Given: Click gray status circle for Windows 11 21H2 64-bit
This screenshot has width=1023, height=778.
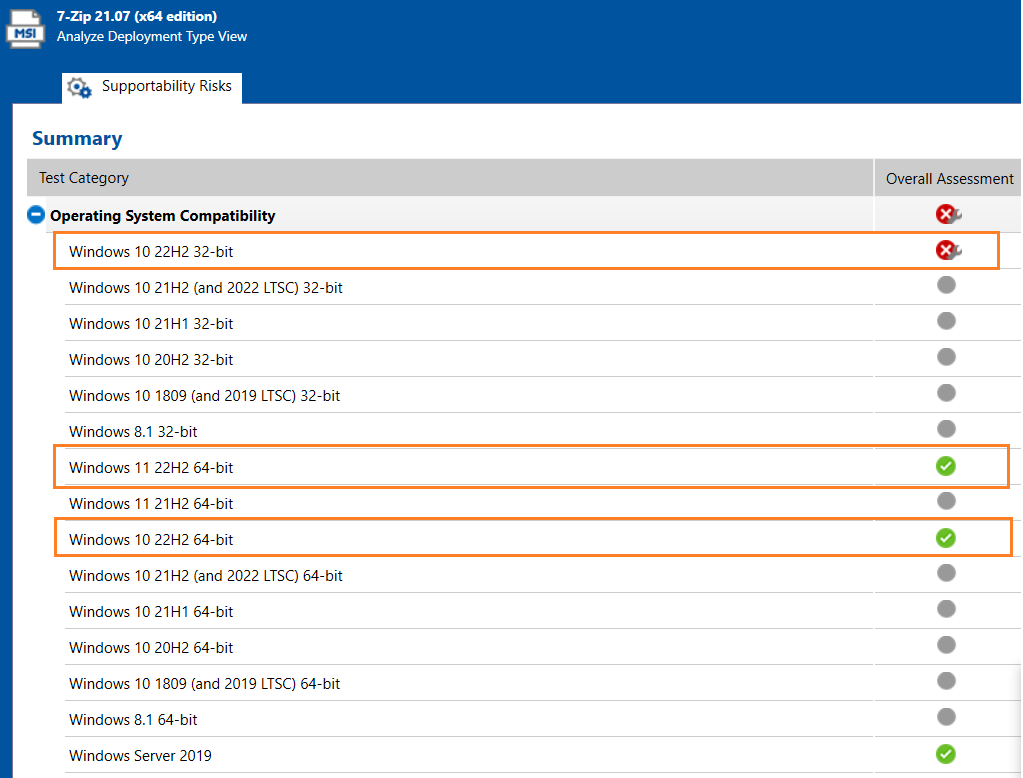Looking at the screenshot, I should (x=946, y=501).
